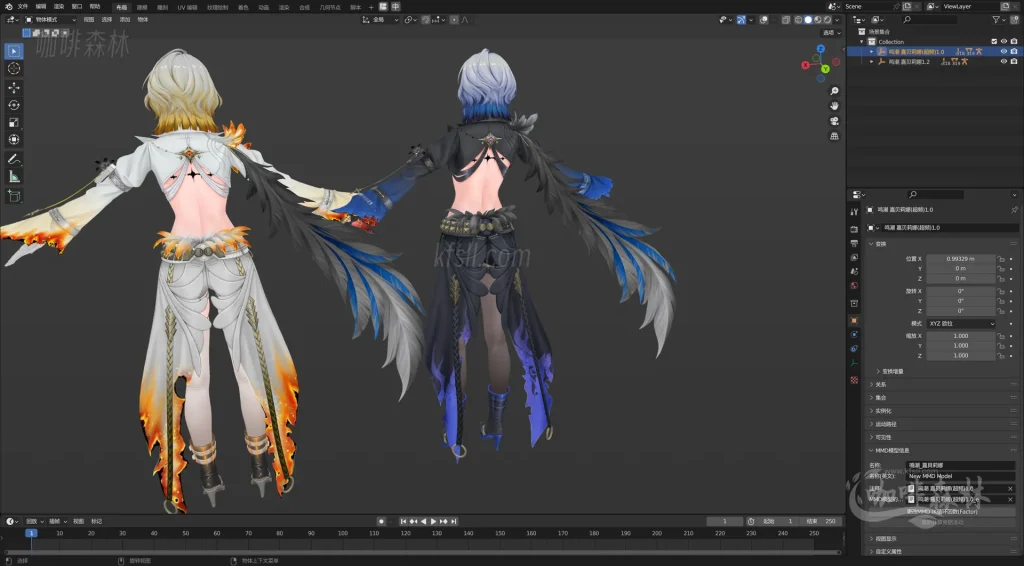Open the Help menu
The height and width of the screenshot is (566, 1024).
pos(95,7)
